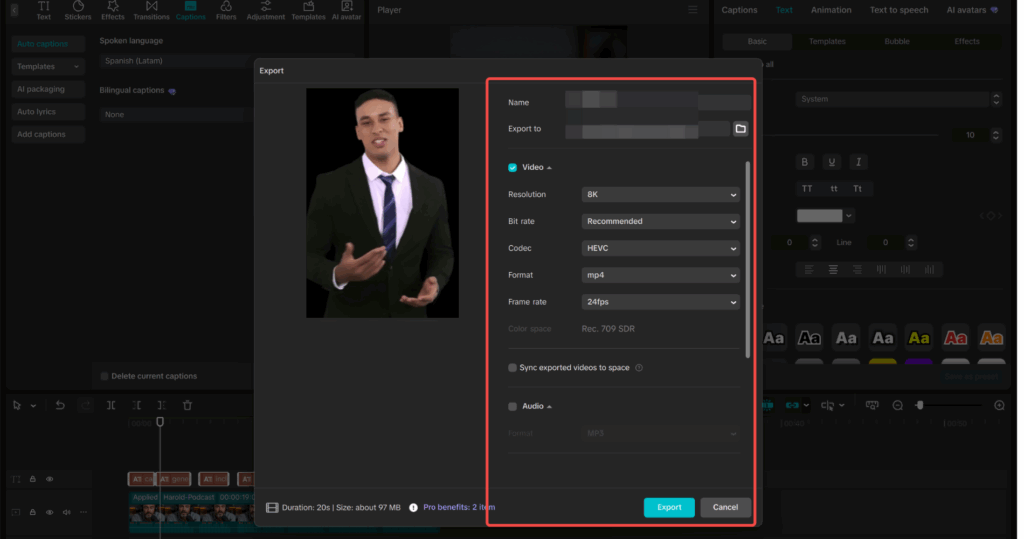Click the info icon beside Sync exported videos
Viewport: 1024px width, 539px height.
(639, 368)
